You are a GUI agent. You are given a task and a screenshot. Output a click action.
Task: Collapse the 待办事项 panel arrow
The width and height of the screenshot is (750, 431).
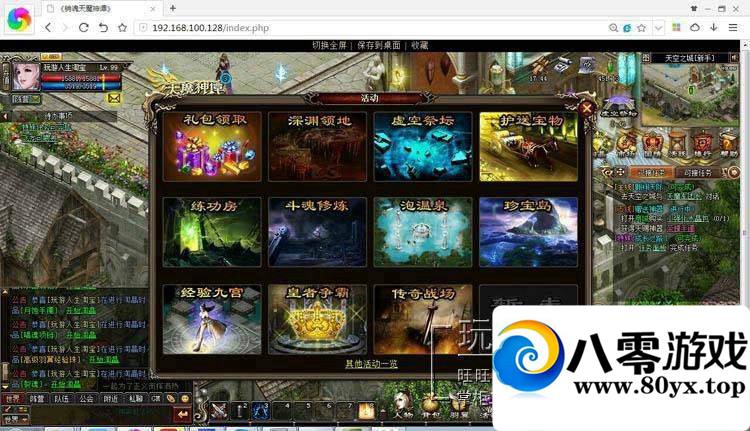pyautogui.click(x=5, y=116)
